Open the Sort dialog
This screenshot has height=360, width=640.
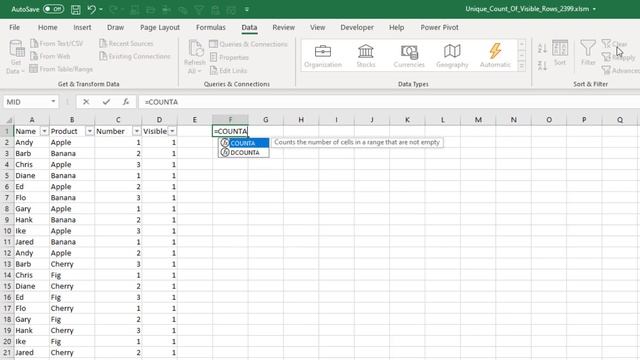(560, 53)
